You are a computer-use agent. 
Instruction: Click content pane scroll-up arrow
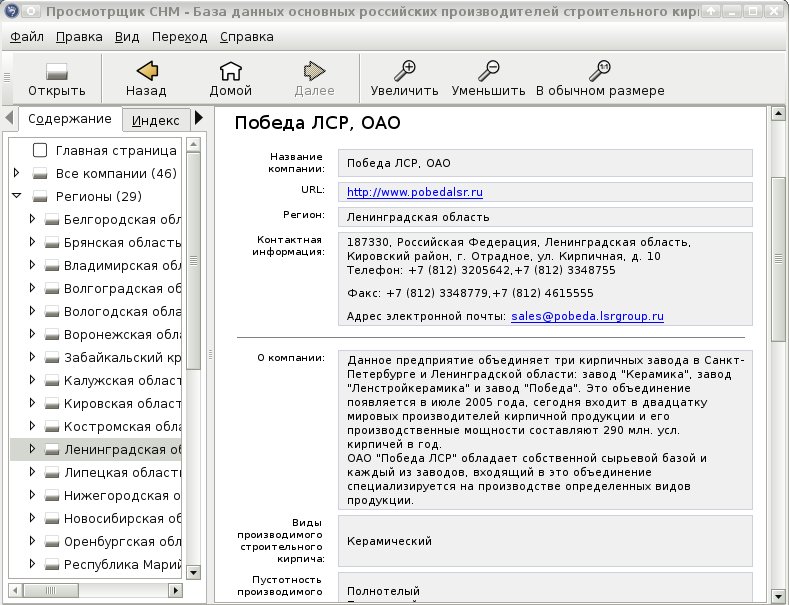pos(778,114)
